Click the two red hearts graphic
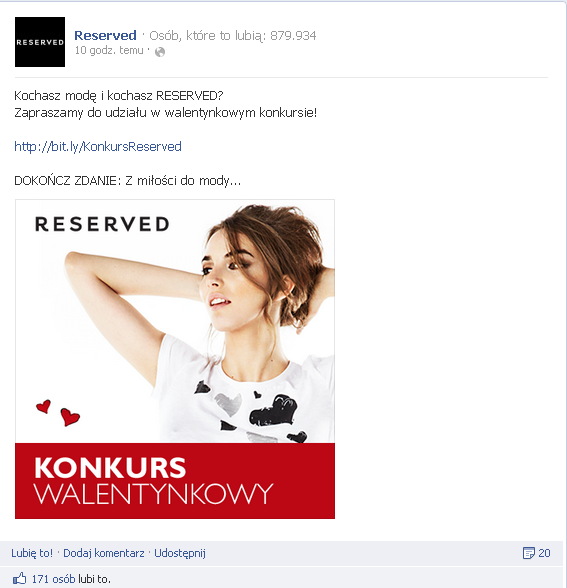Image resolution: width=567 pixels, height=588 pixels. 58,412
